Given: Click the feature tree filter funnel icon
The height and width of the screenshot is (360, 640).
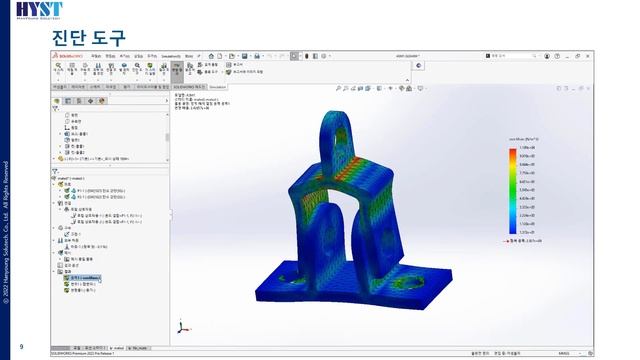Looking at the screenshot, I should [56, 109].
